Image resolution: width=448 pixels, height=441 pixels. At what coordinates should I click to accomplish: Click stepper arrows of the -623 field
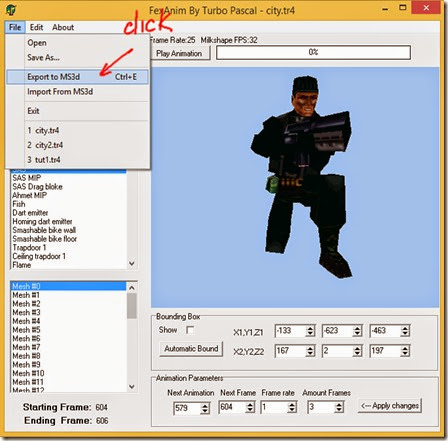pyautogui.click(x=357, y=331)
